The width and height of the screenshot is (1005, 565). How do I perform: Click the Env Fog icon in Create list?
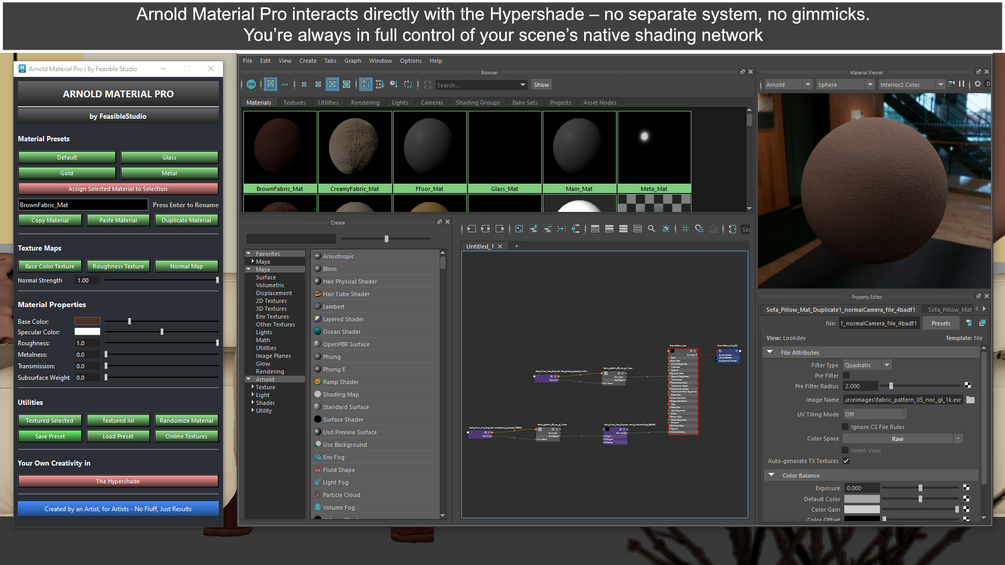pyautogui.click(x=317, y=457)
